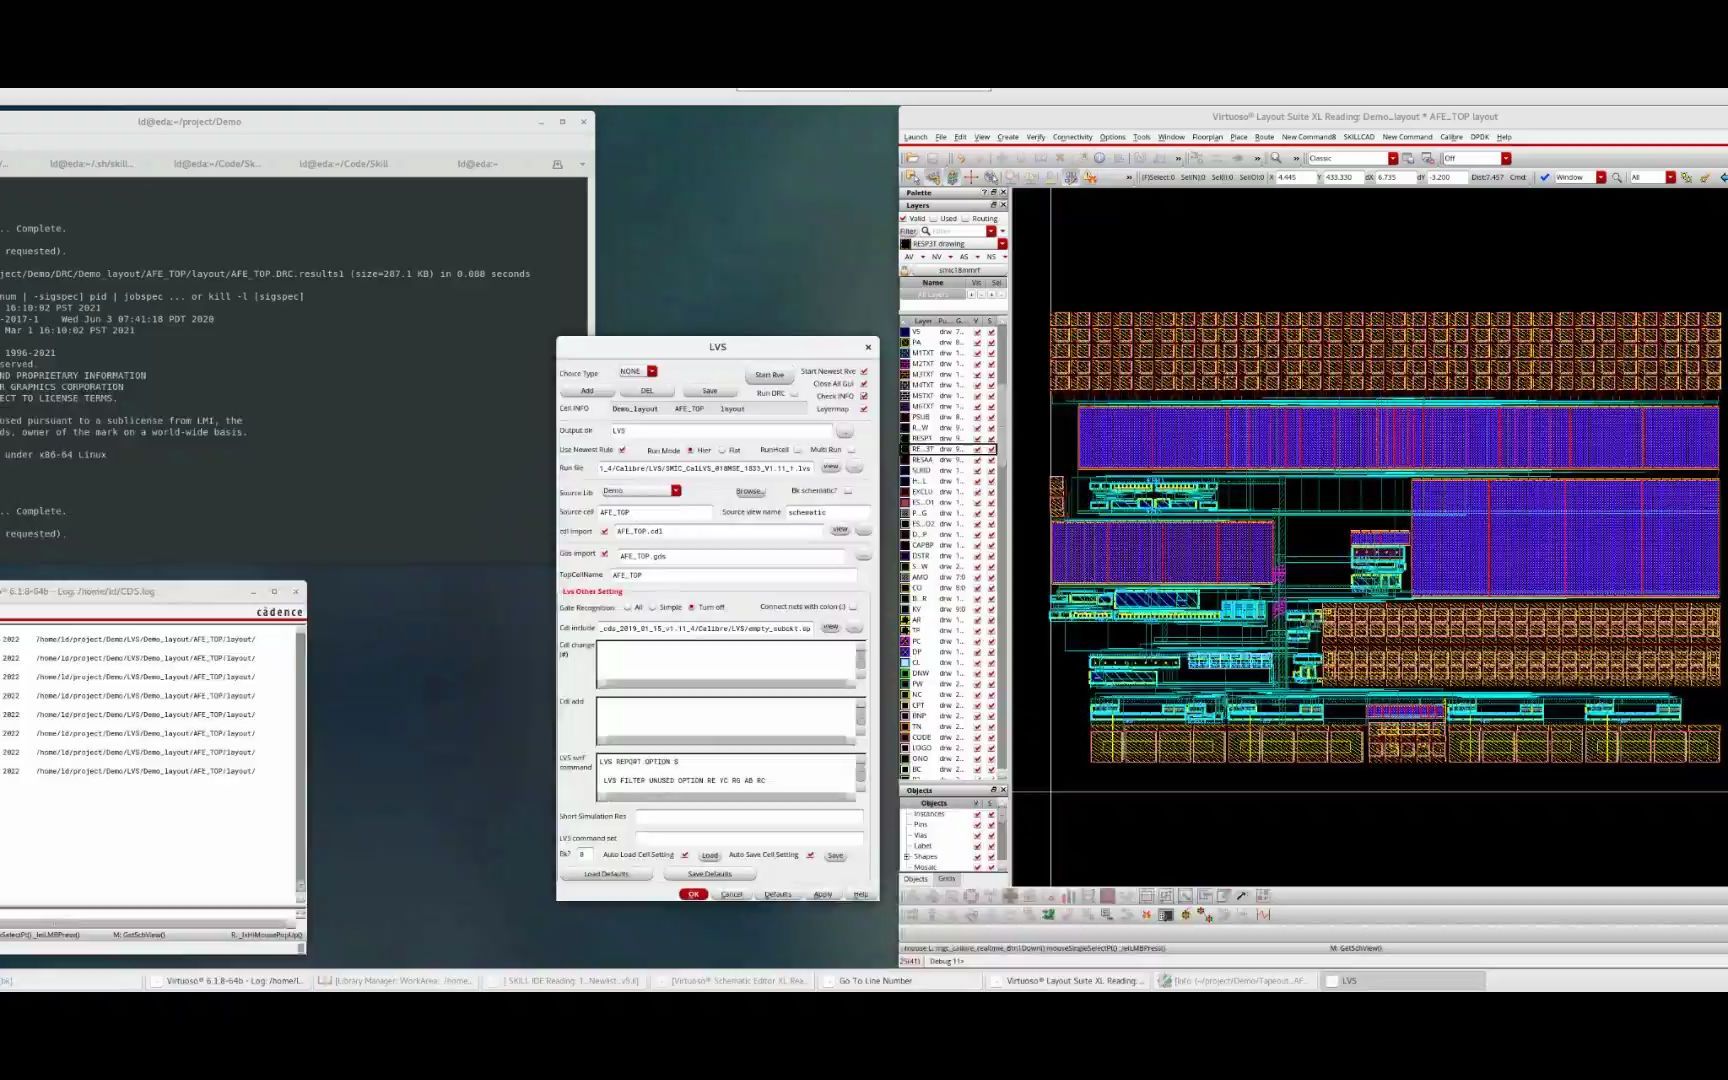Screen dimensions: 1728x1080
Task: Toggle Check INFO checkbox
Action: pyautogui.click(x=864, y=396)
